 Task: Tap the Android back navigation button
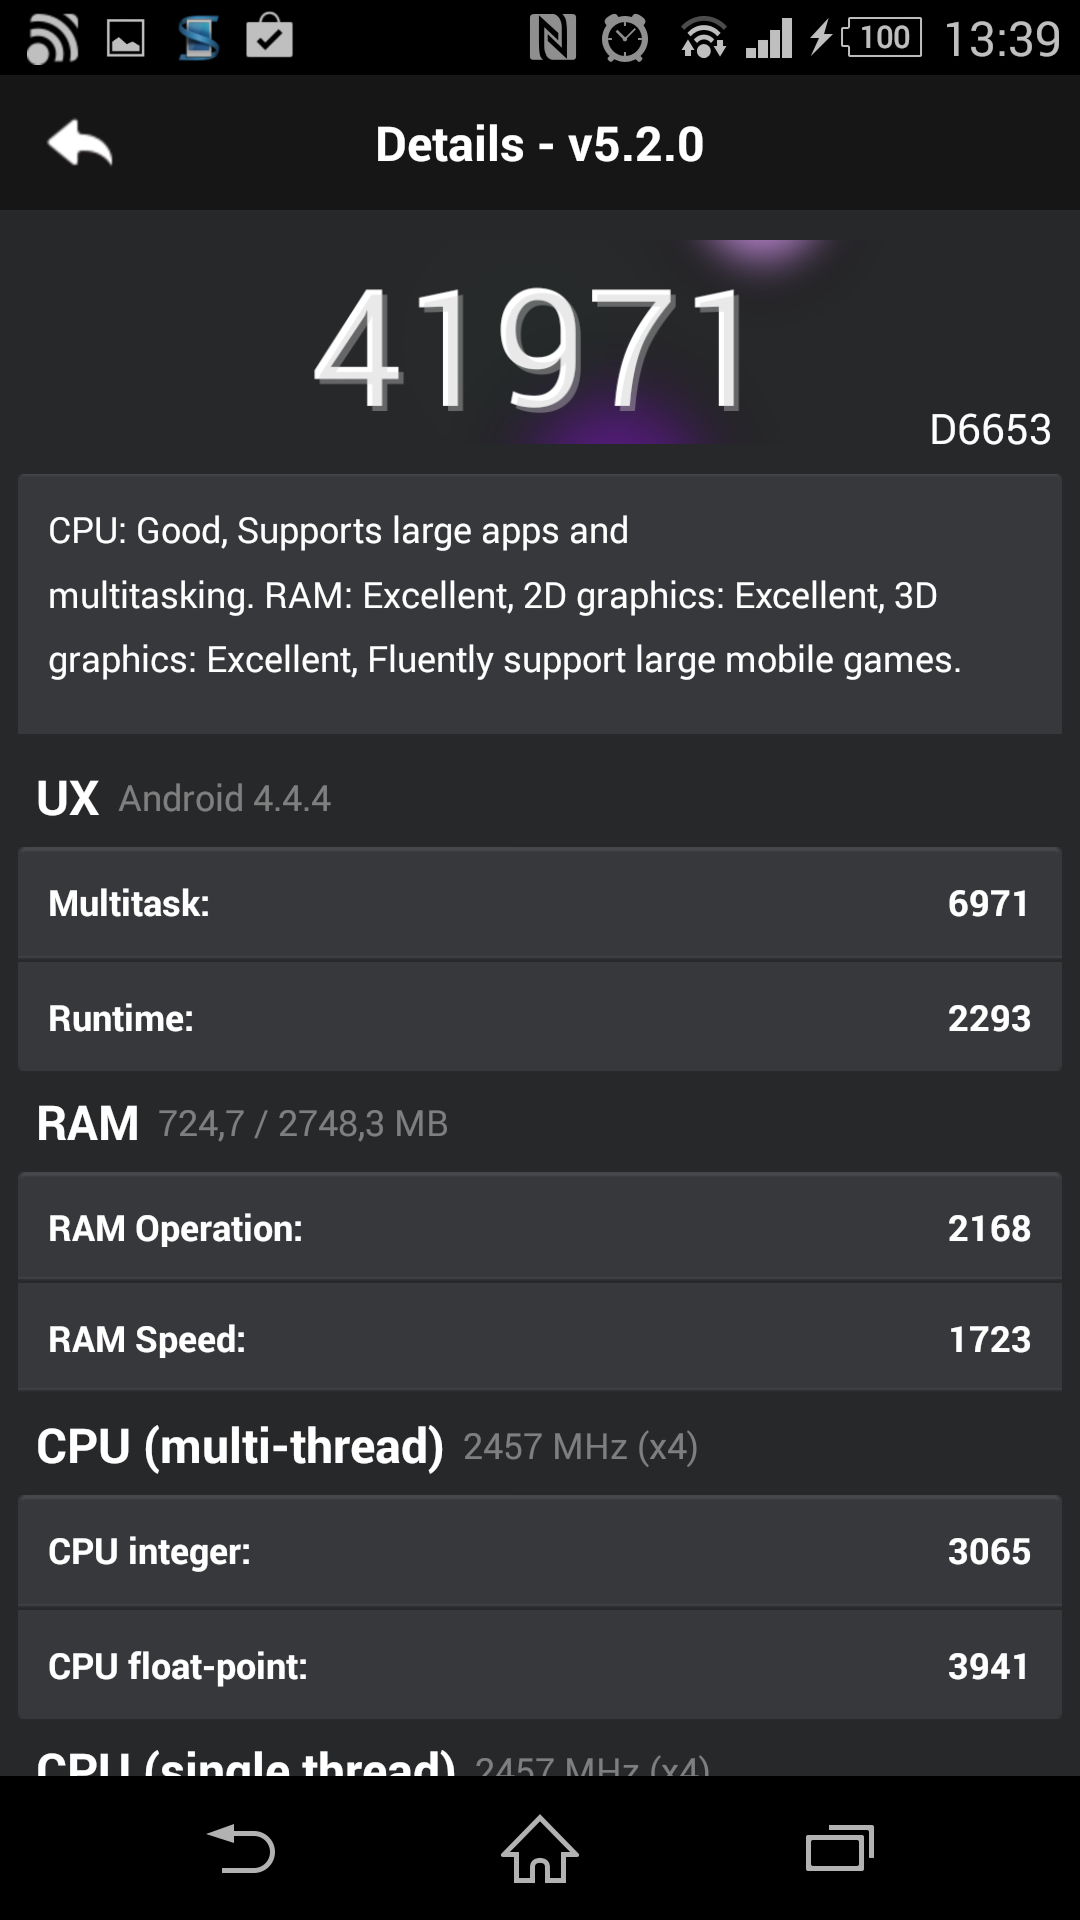pos(240,1848)
